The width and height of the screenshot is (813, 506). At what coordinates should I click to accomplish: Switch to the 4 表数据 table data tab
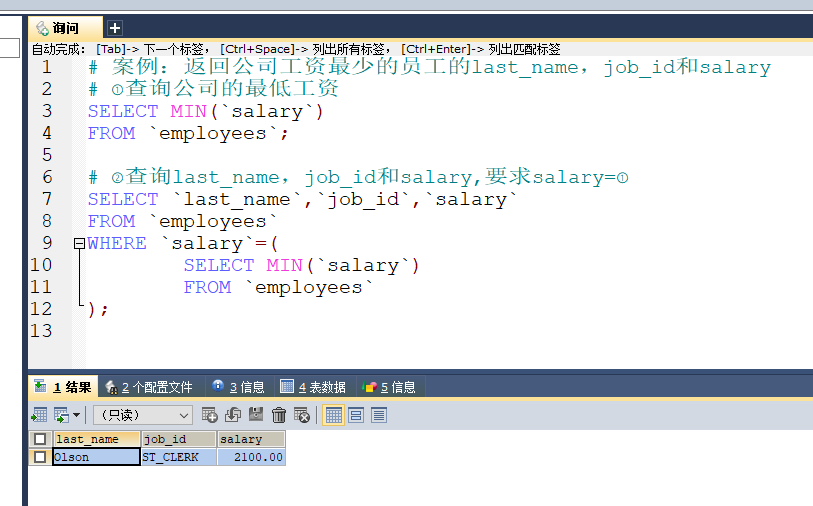click(x=313, y=387)
